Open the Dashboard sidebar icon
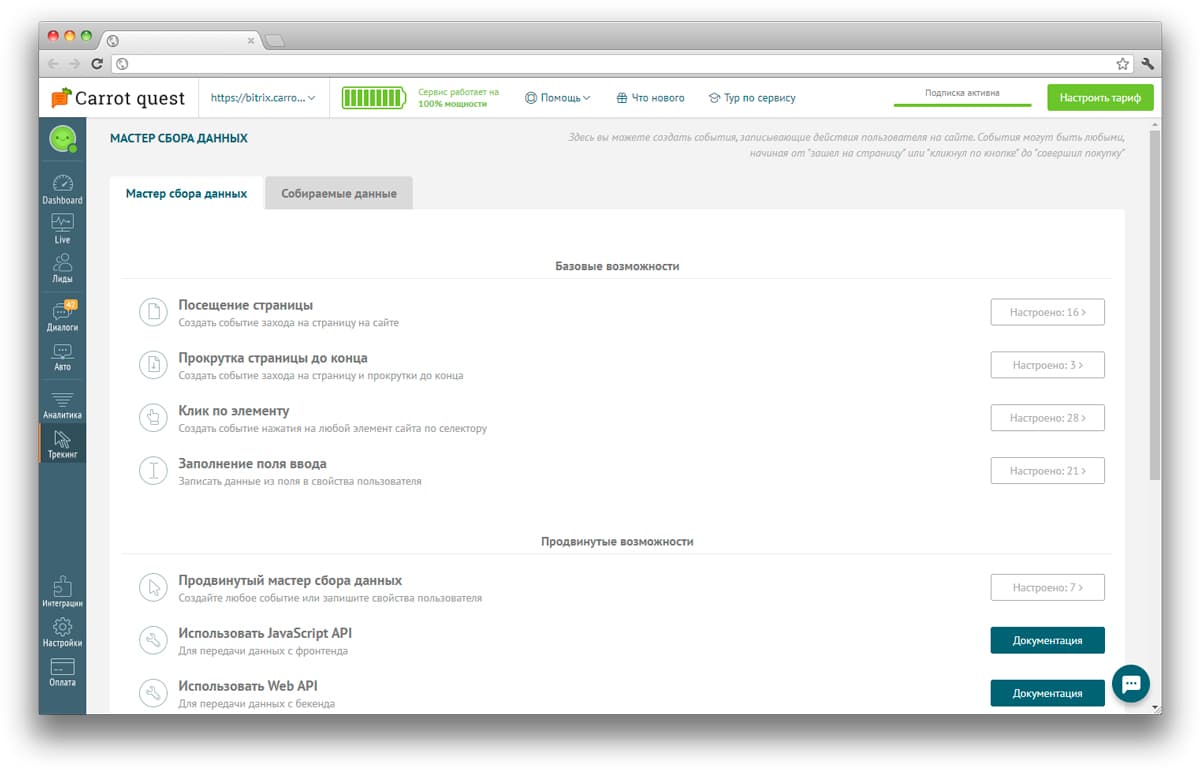This screenshot has height=770, width=1200. tap(62, 189)
